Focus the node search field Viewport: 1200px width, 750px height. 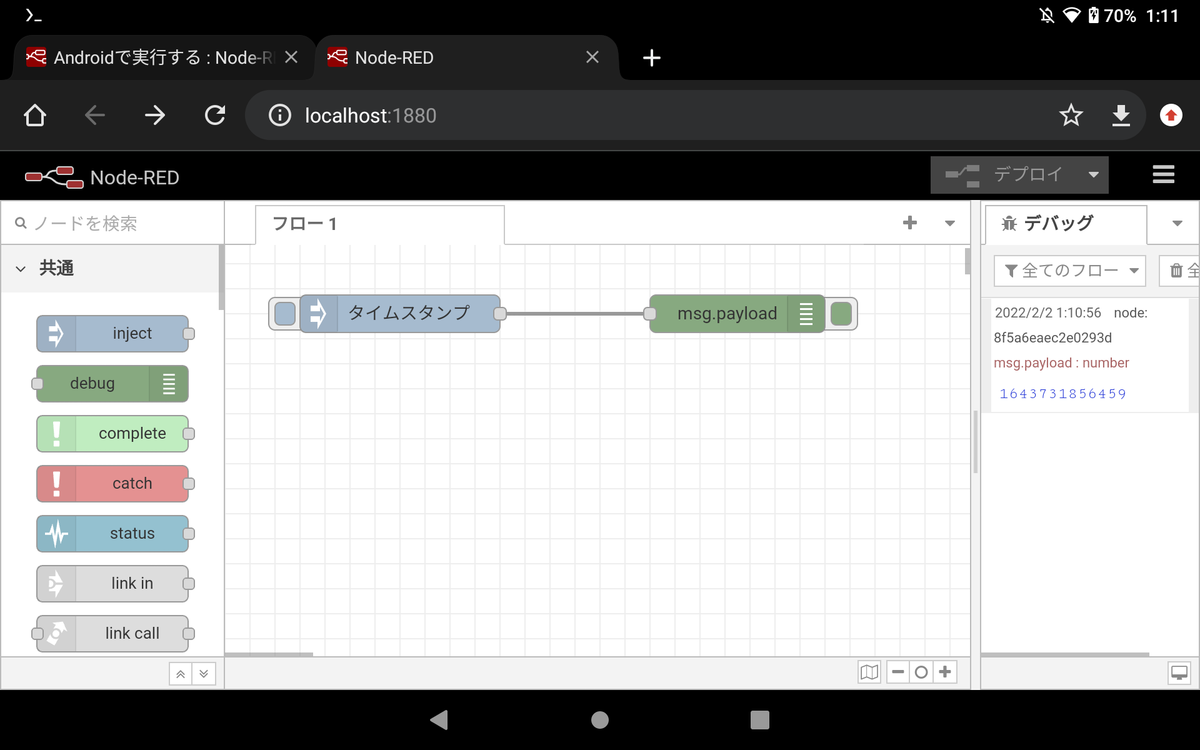112,223
